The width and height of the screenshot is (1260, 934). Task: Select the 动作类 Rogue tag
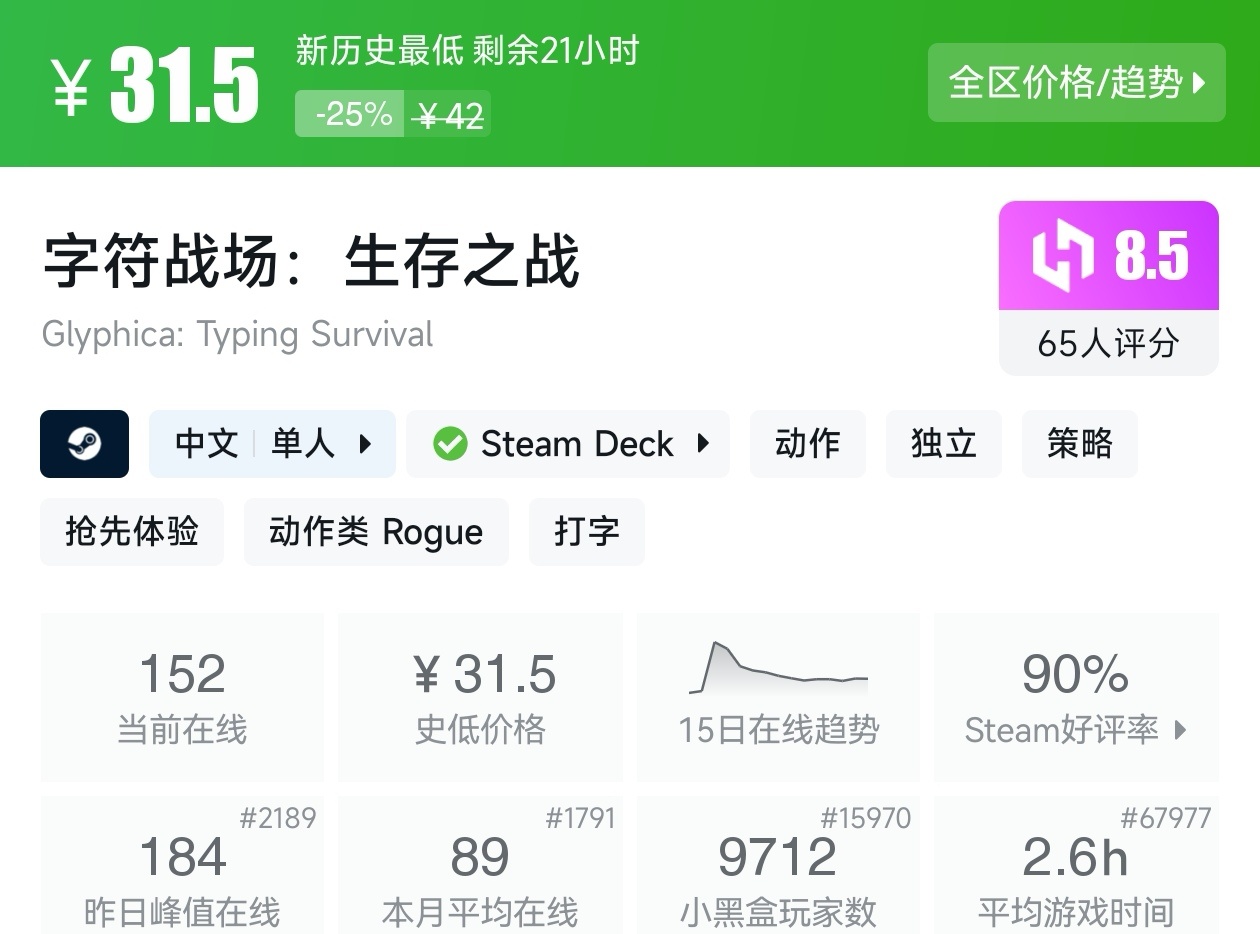(x=376, y=532)
